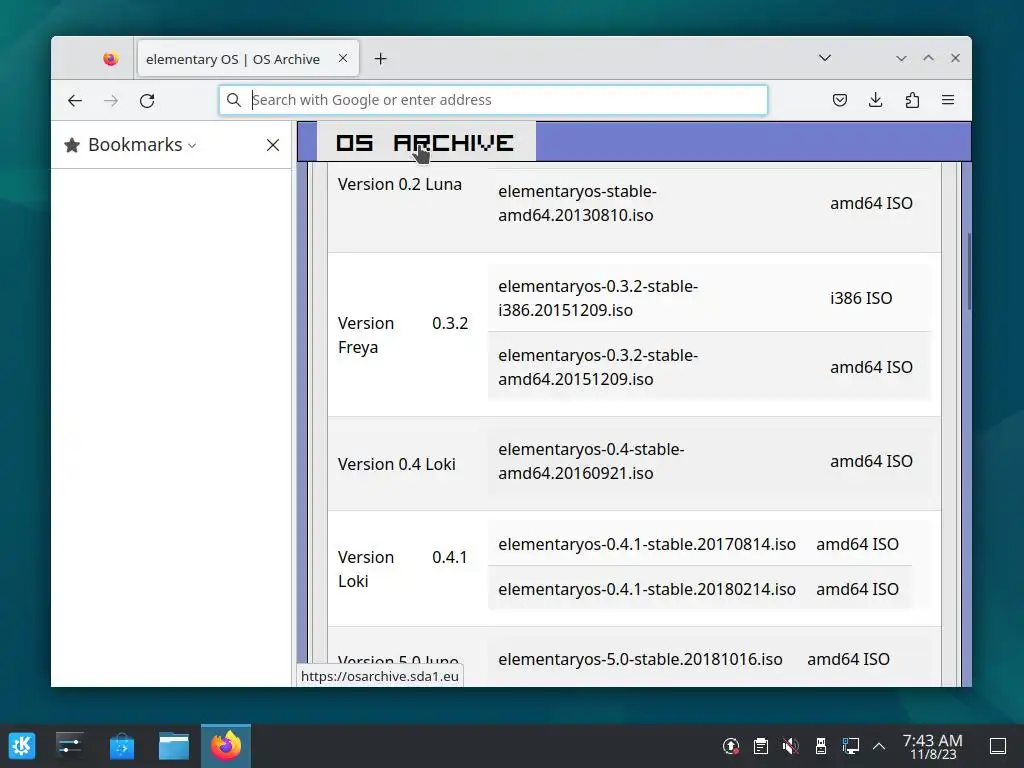Click the forward navigation arrow

point(111,101)
